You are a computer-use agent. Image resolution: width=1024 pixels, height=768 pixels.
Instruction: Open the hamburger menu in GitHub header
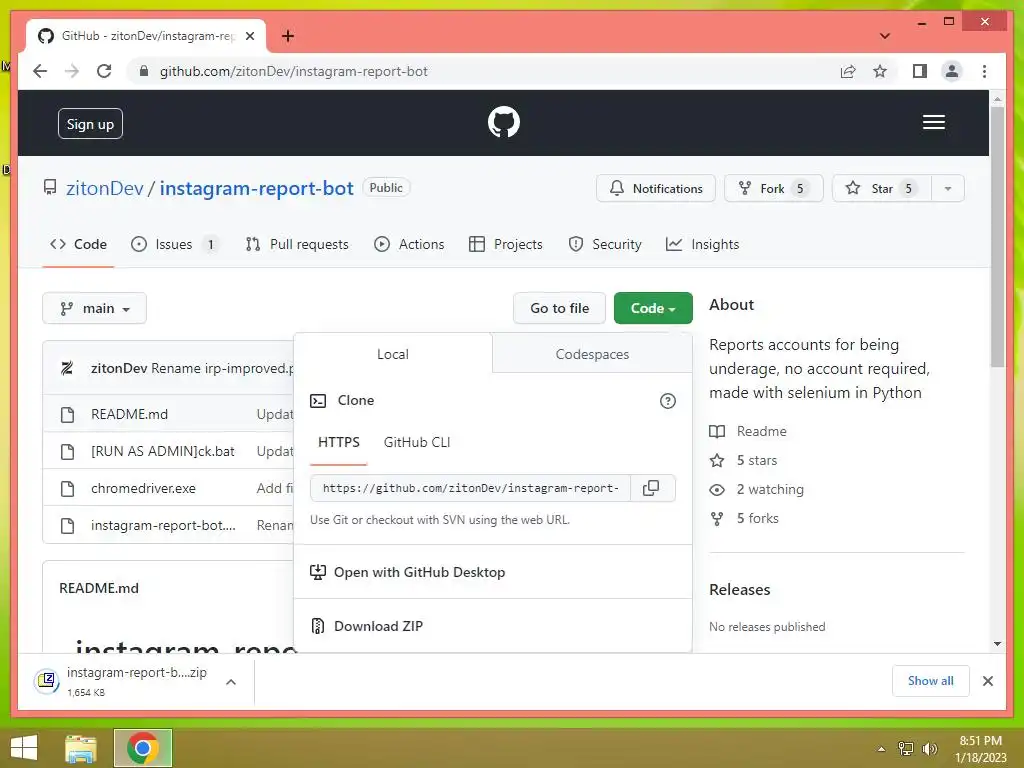(x=933, y=122)
